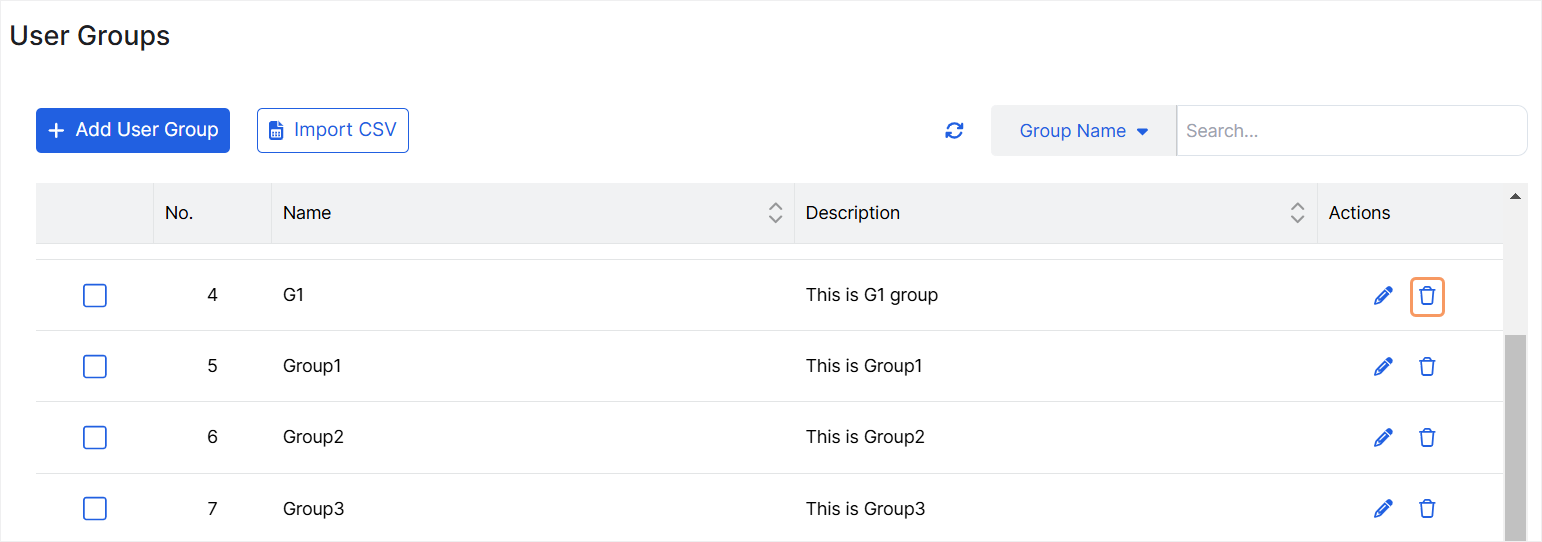Image resolution: width=1542 pixels, height=542 pixels.
Task: Delete Group1 with its trash icon
Action: (x=1427, y=367)
